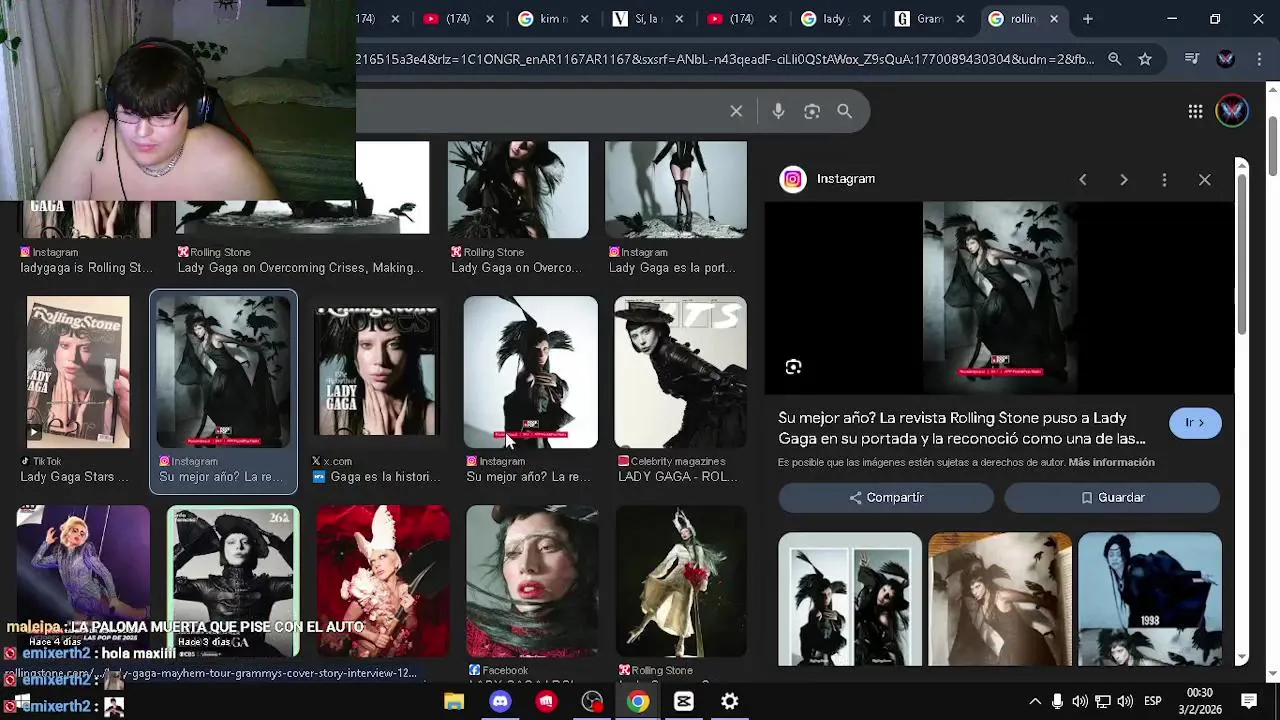Open File Explorer from taskbar

click(x=454, y=701)
